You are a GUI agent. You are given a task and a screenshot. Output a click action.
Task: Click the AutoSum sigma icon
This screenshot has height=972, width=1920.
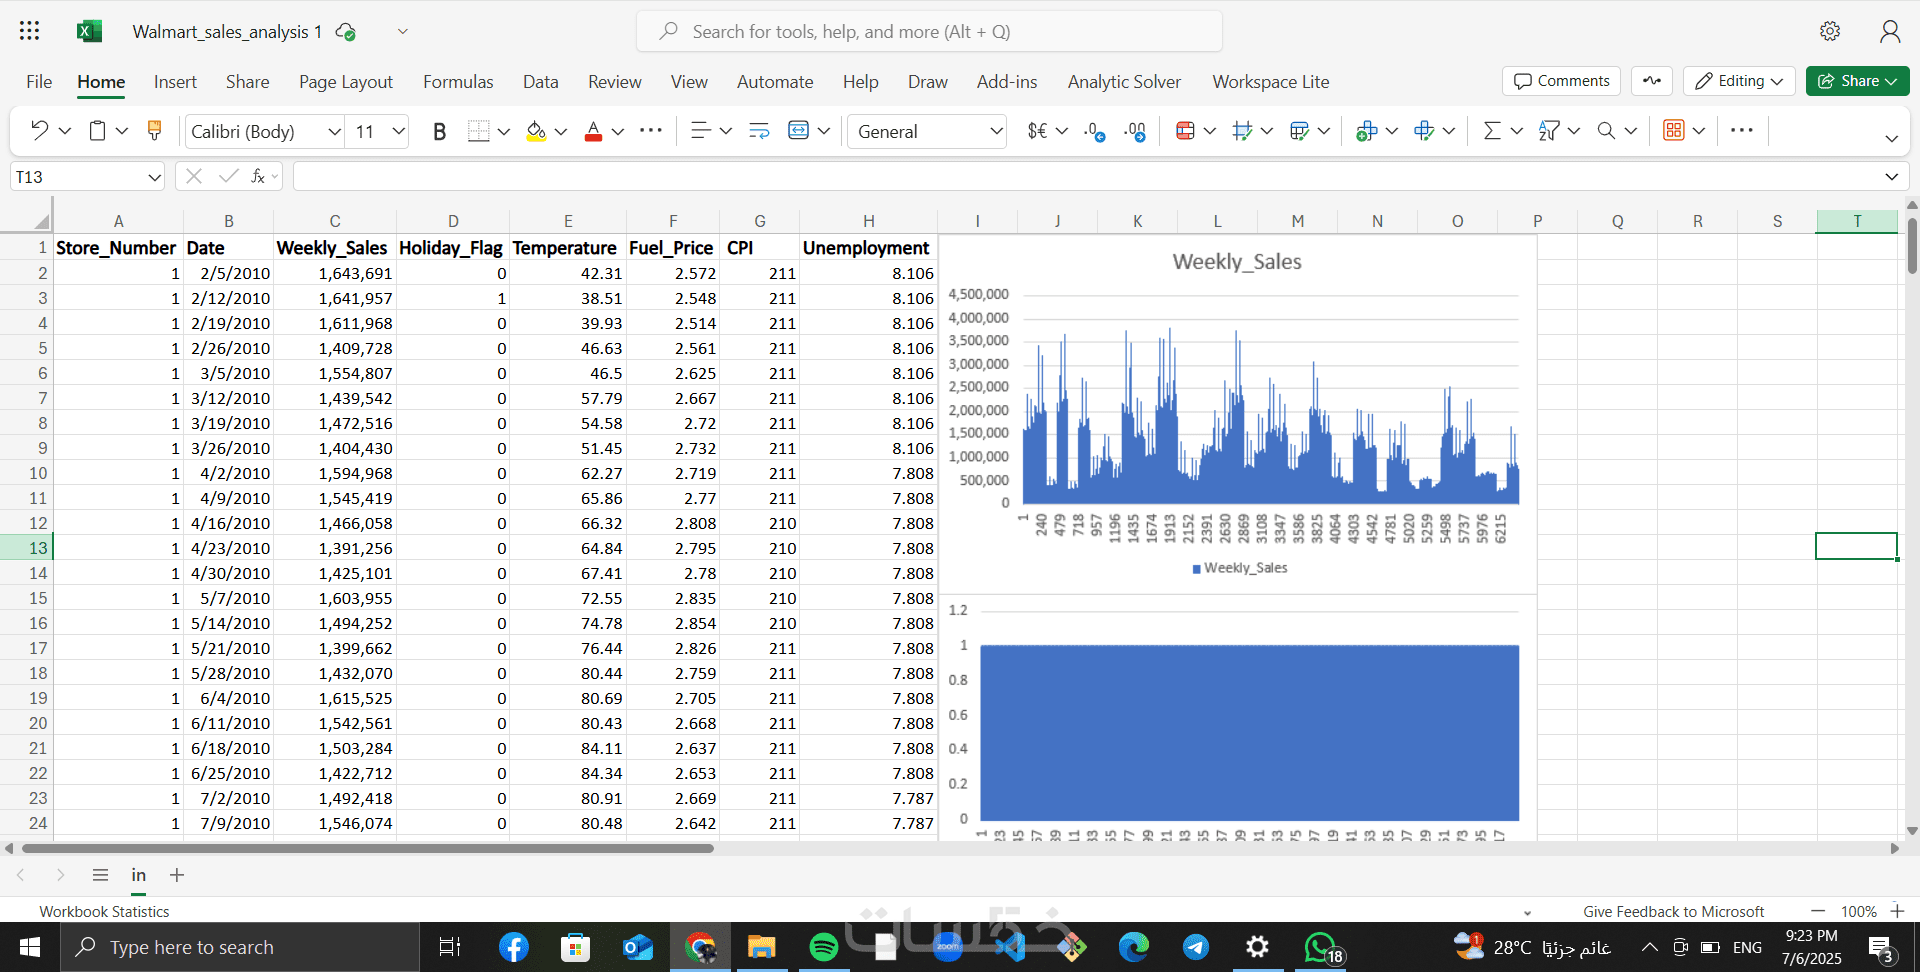[x=1492, y=131]
